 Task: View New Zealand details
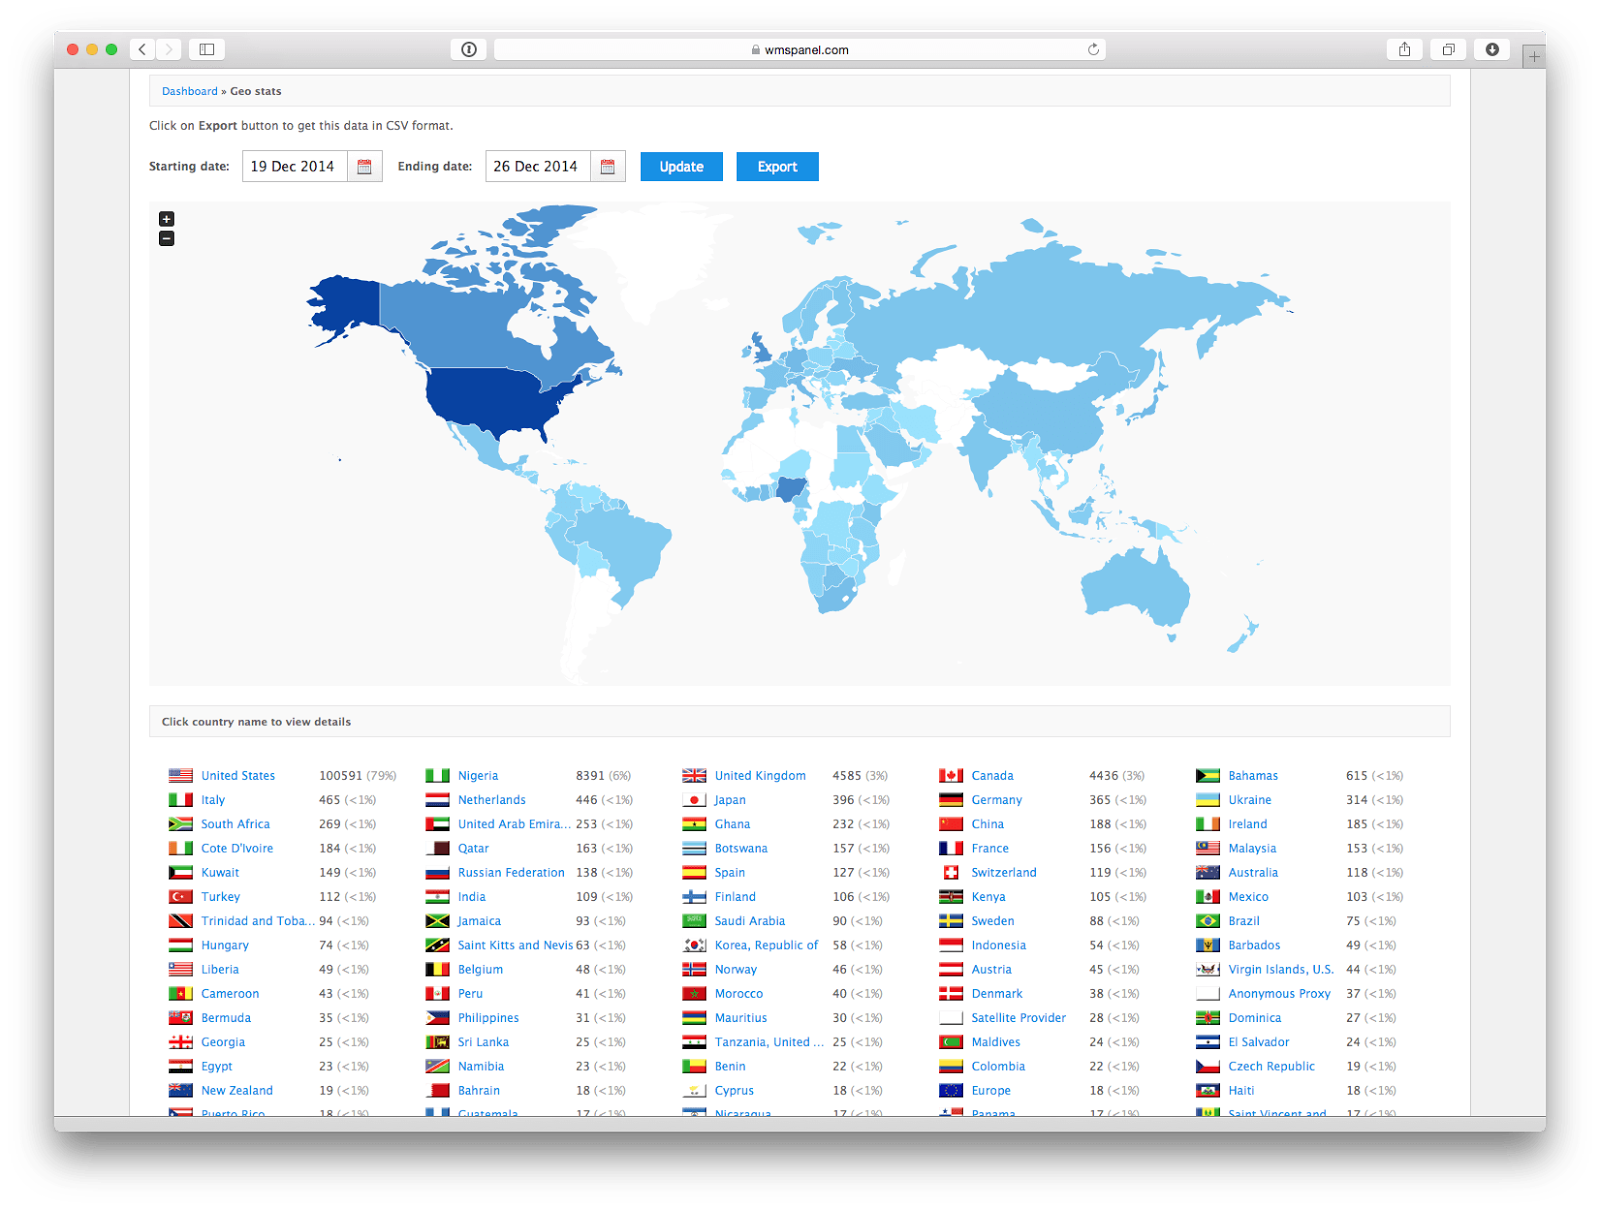coord(237,1091)
